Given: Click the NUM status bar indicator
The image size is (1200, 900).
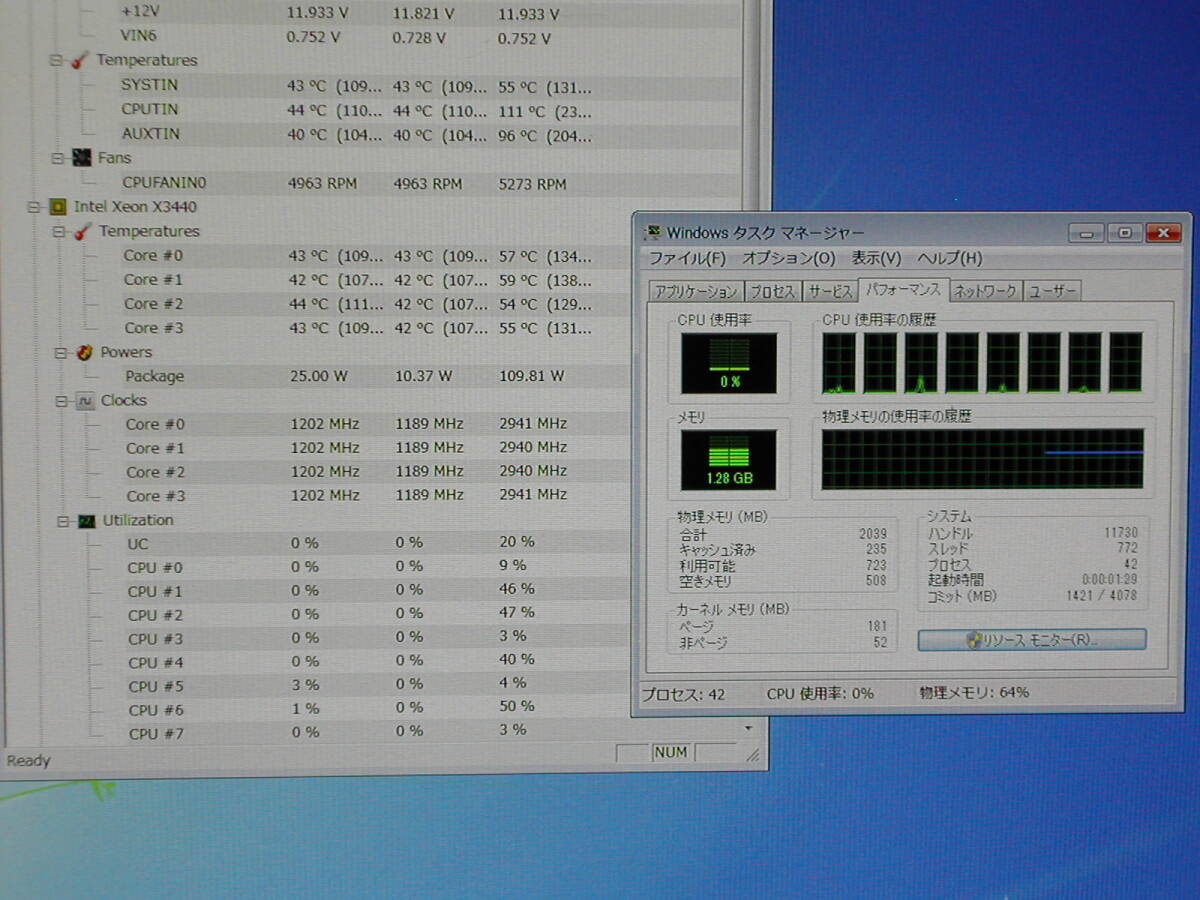Looking at the screenshot, I should pyautogui.click(x=671, y=752).
